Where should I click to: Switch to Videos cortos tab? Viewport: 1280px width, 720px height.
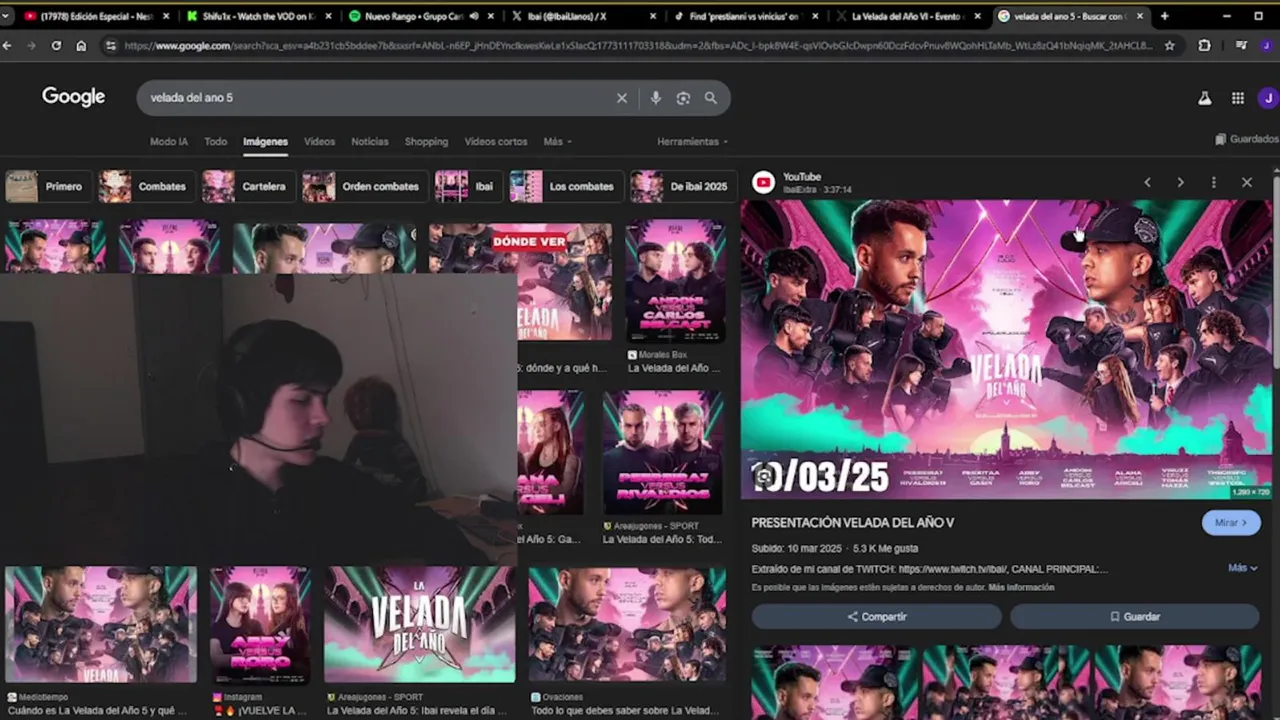[x=496, y=142]
